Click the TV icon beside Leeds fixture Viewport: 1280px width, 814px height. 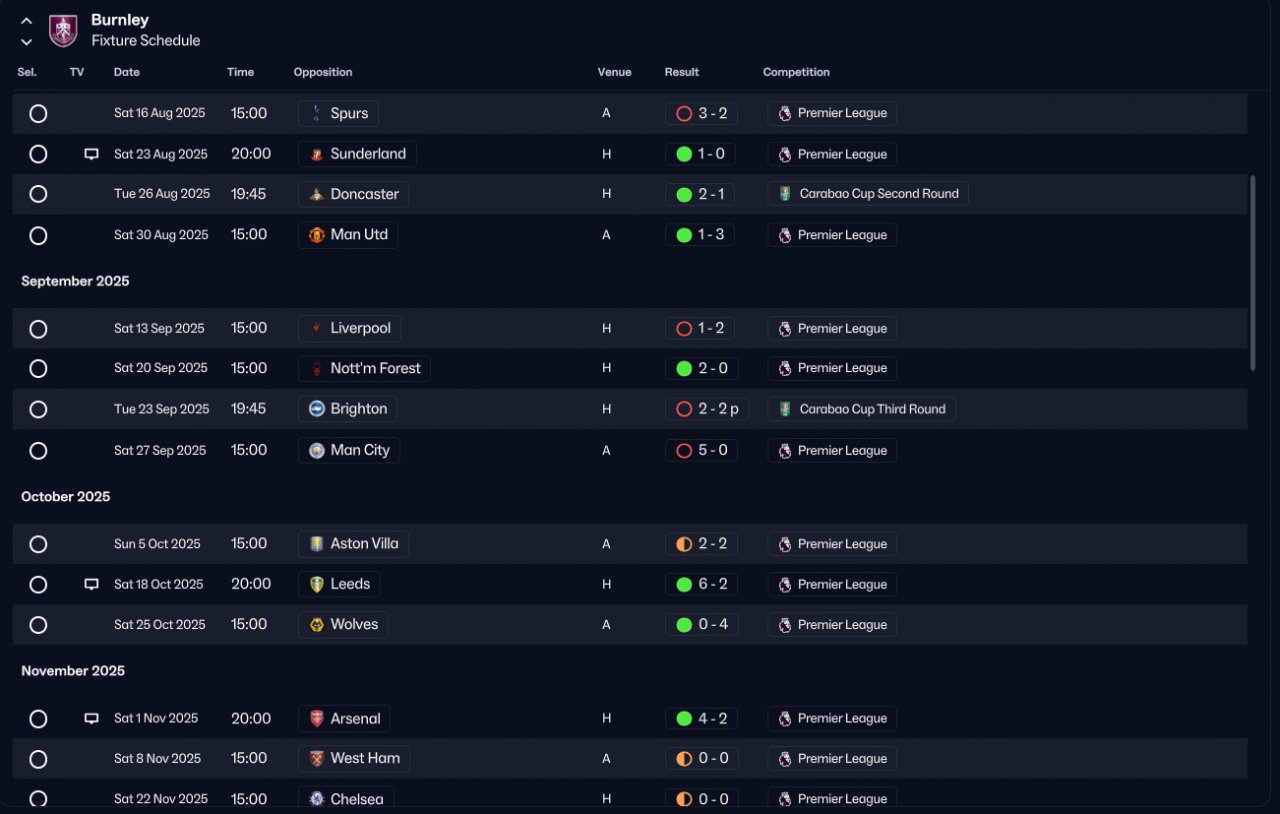pyautogui.click(x=91, y=584)
